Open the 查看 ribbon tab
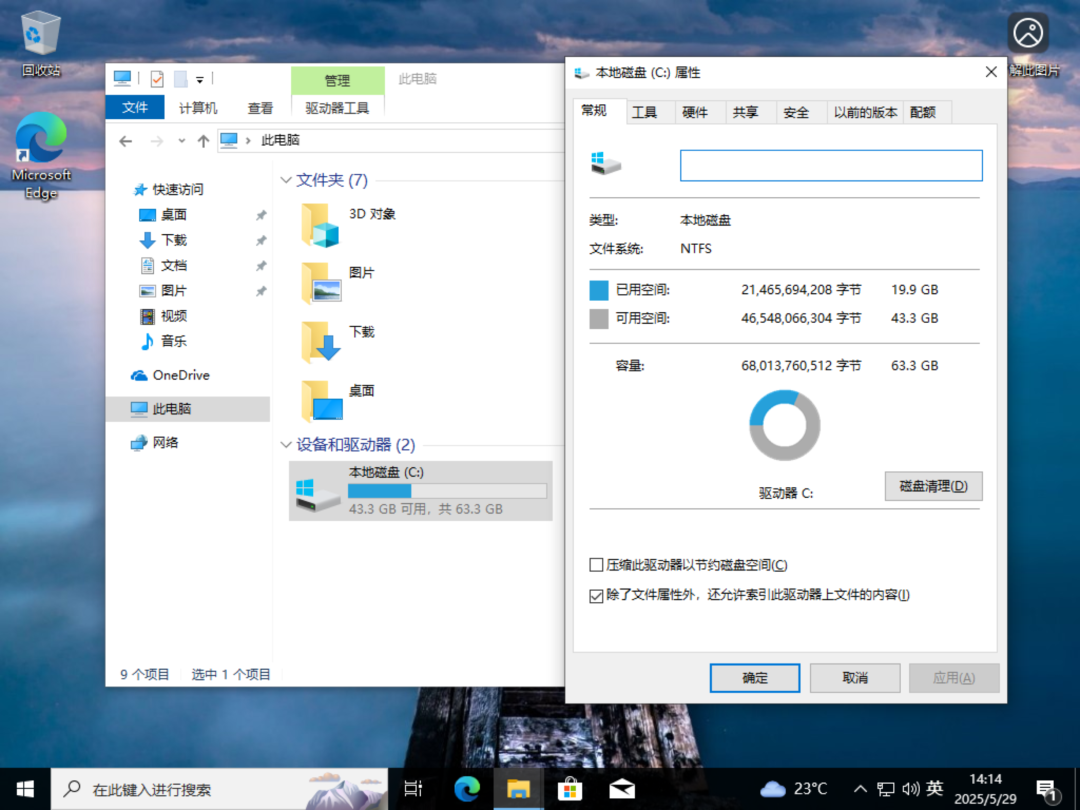The image size is (1080, 810). point(260,108)
